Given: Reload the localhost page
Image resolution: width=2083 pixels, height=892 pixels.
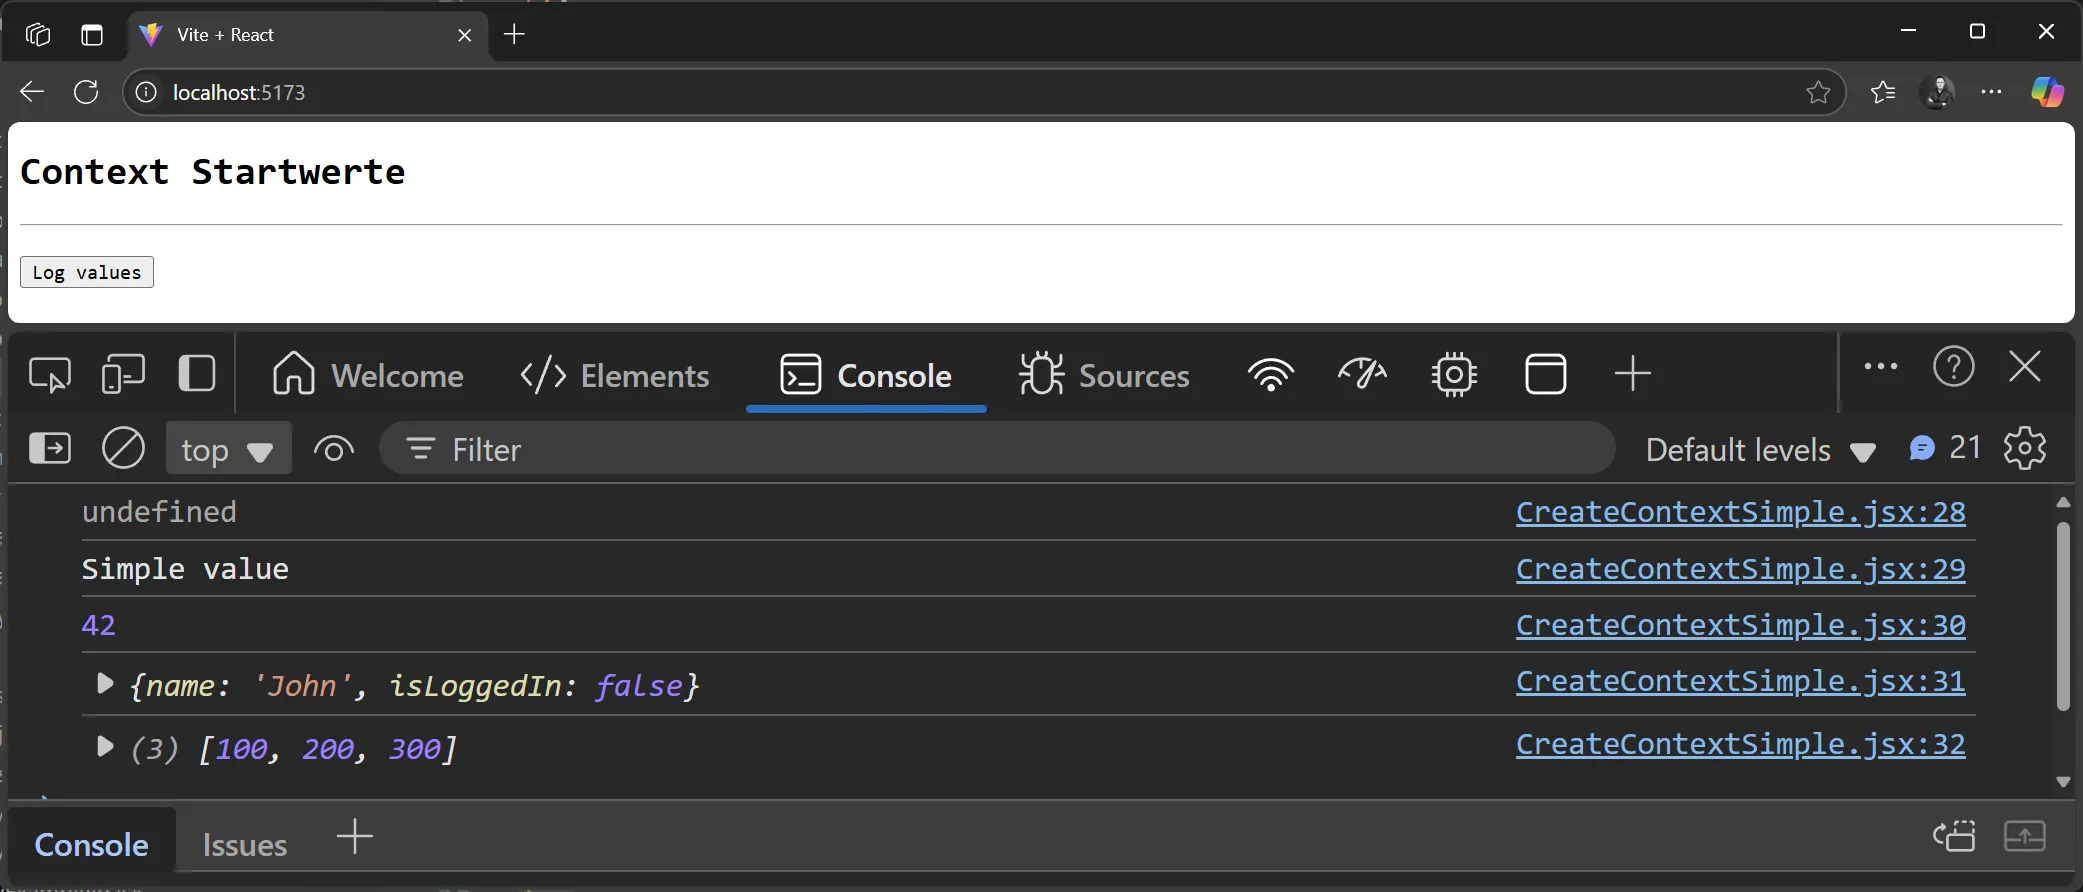Looking at the screenshot, I should point(86,92).
